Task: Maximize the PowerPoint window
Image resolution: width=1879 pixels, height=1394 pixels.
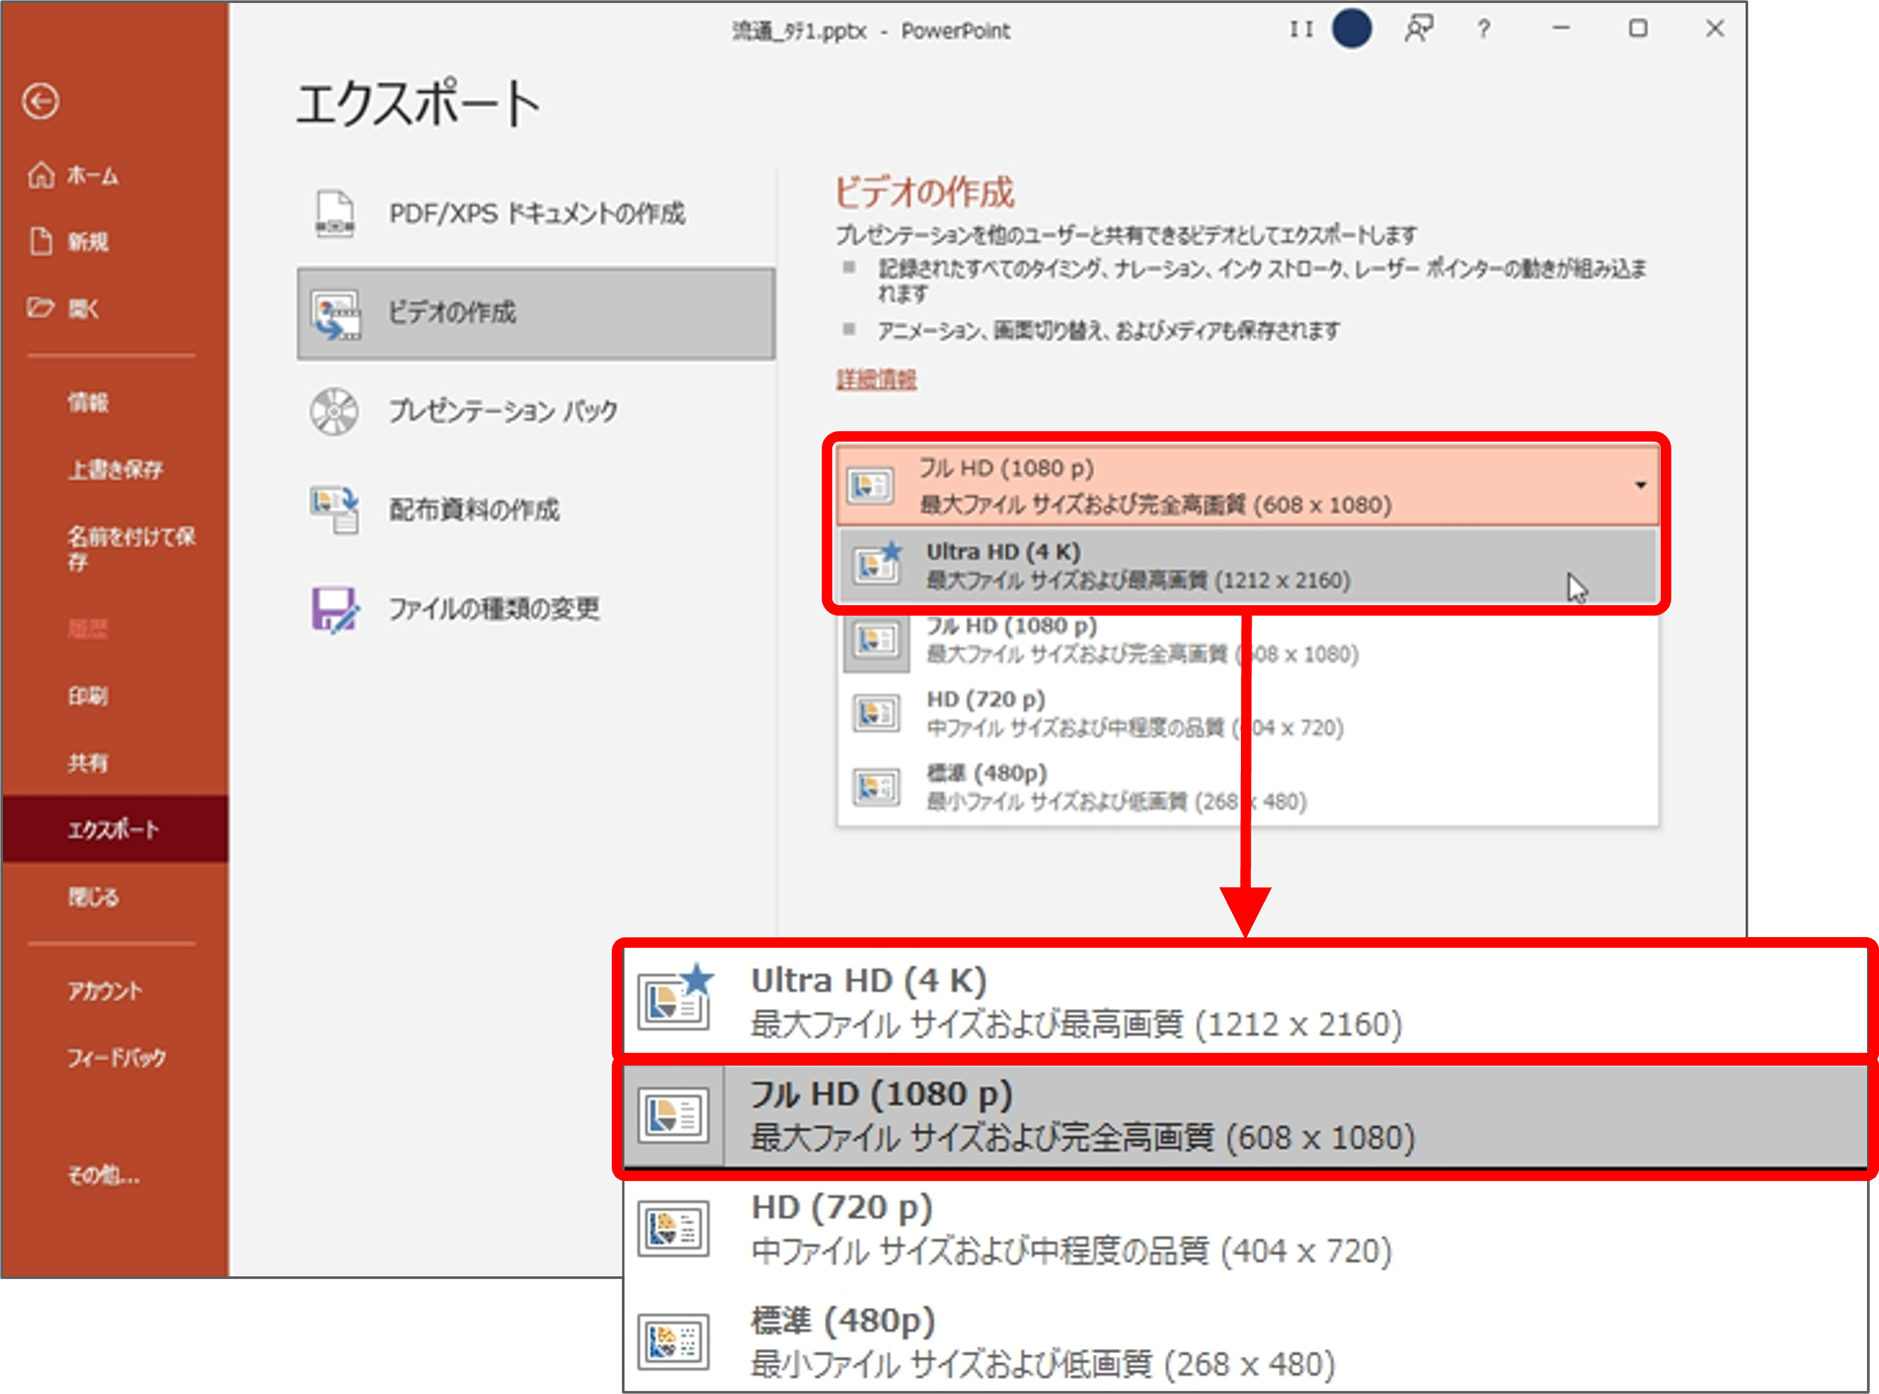Action: coord(1638,29)
